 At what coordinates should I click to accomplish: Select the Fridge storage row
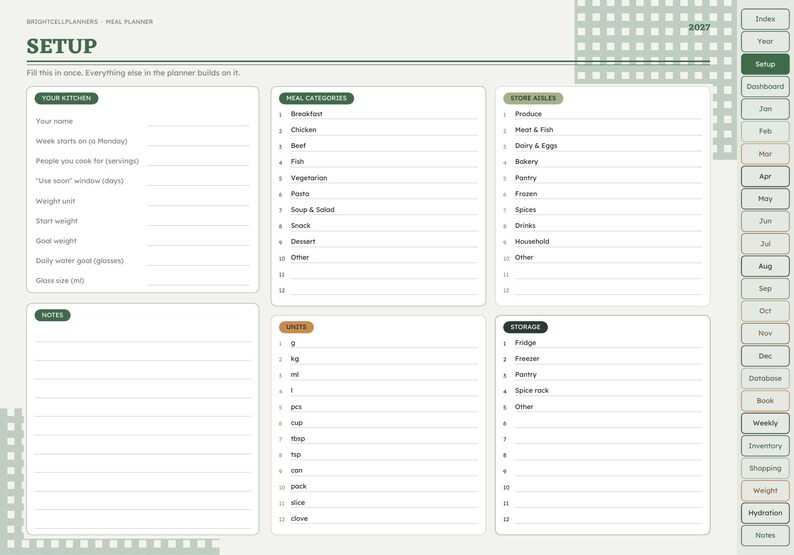click(x=602, y=343)
